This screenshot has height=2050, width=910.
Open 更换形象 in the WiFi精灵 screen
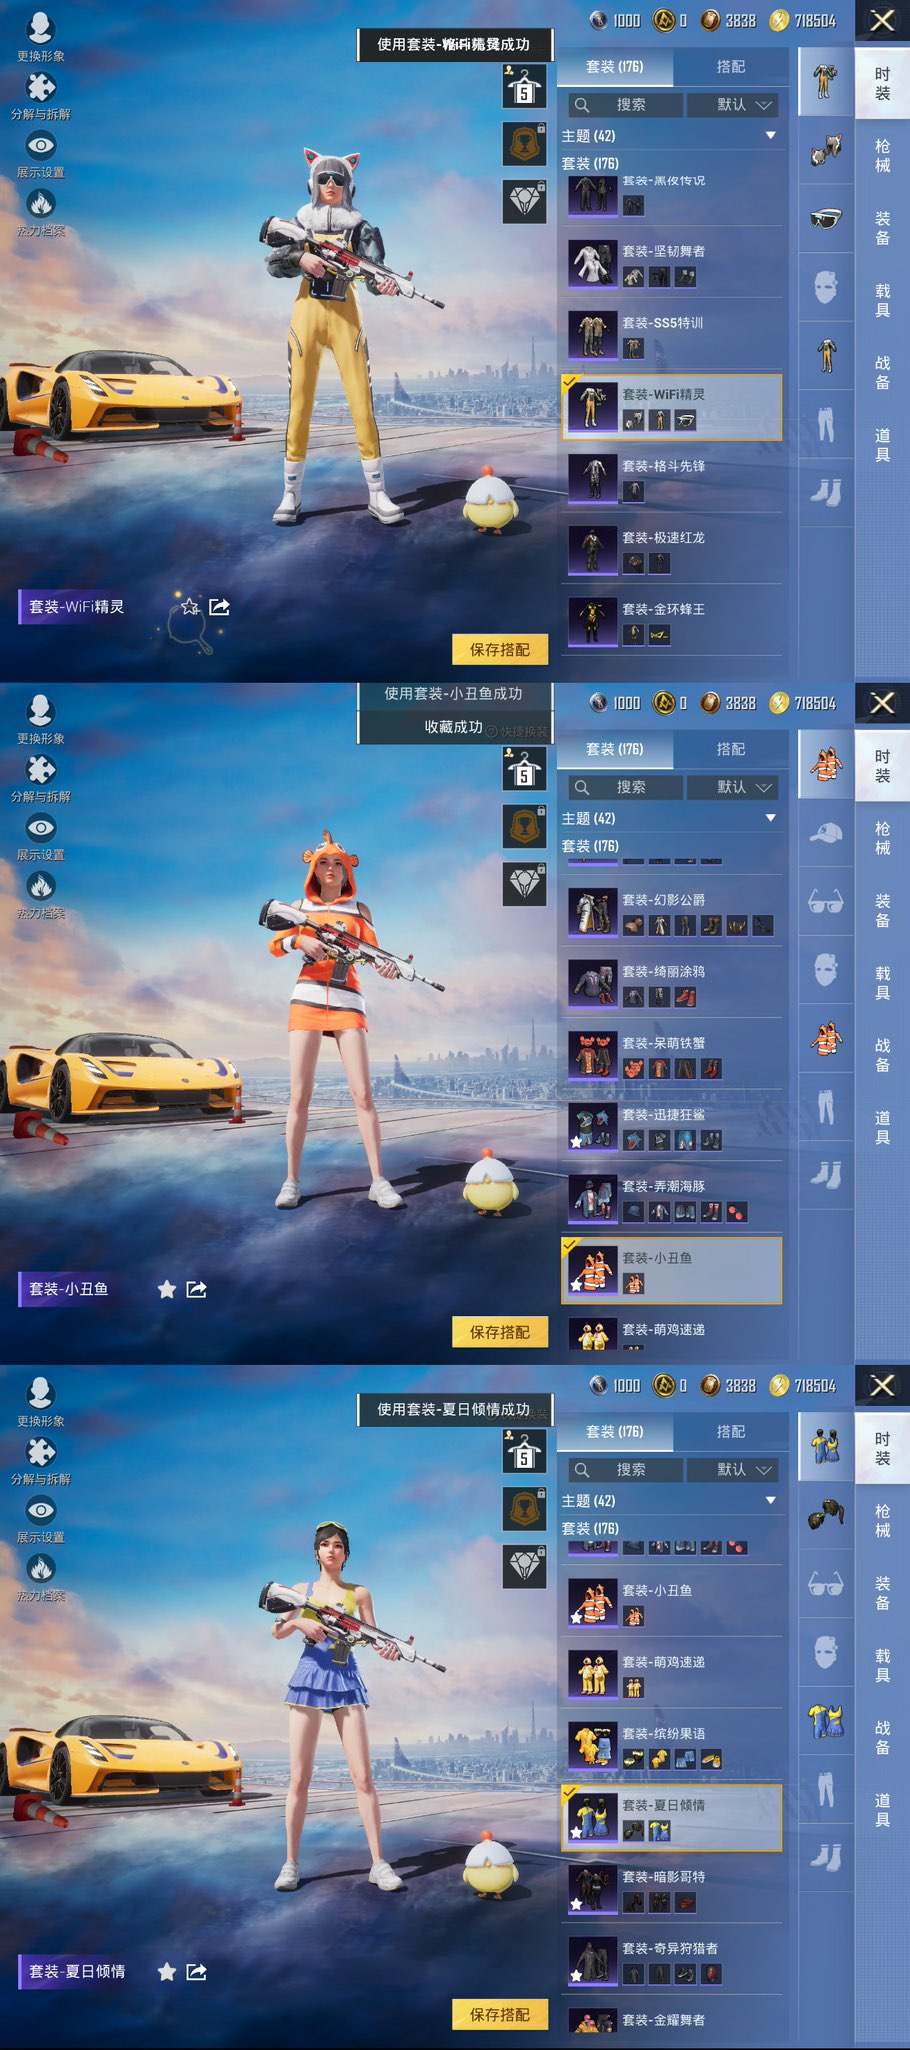point(40,37)
